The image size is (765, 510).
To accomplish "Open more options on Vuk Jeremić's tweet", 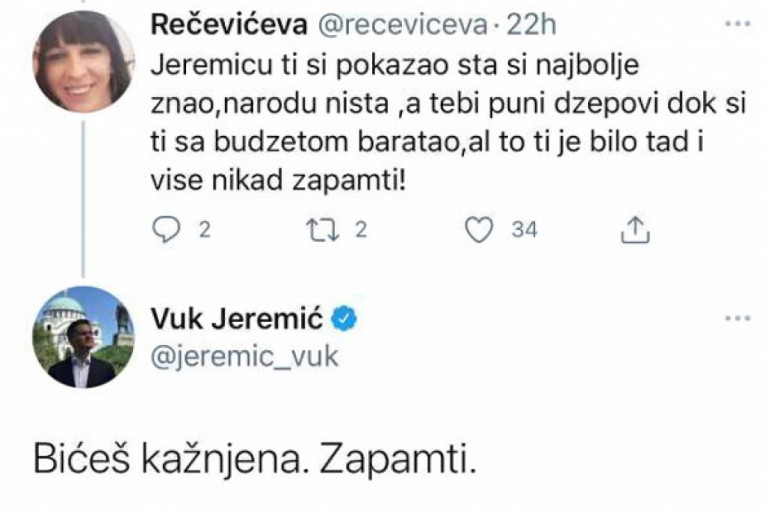I will pos(736,320).
